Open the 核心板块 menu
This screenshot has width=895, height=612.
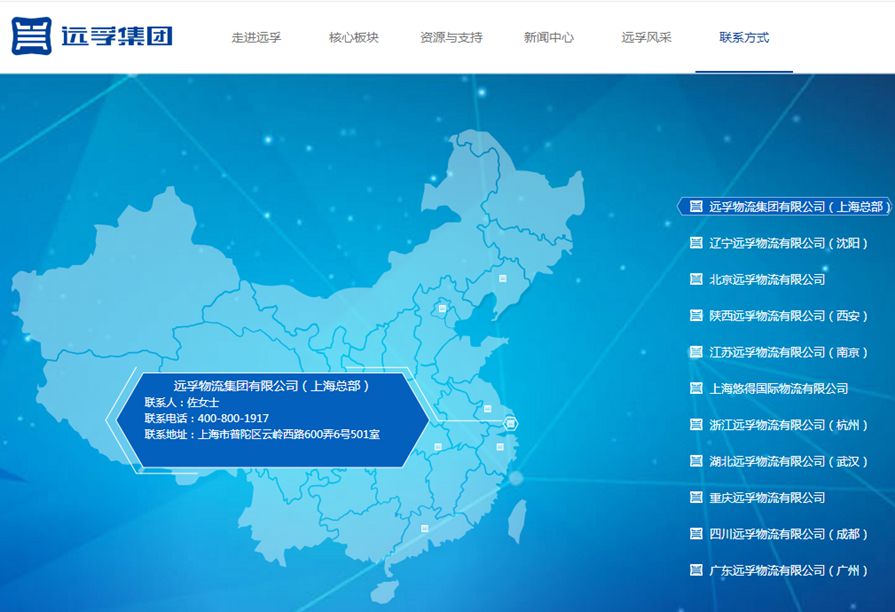[354, 38]
